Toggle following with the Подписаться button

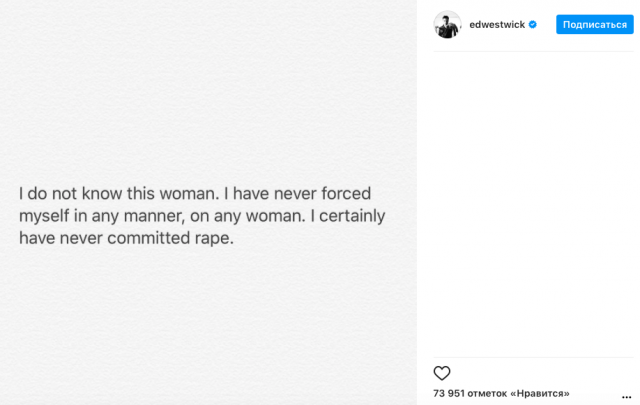tap(594, 25)
